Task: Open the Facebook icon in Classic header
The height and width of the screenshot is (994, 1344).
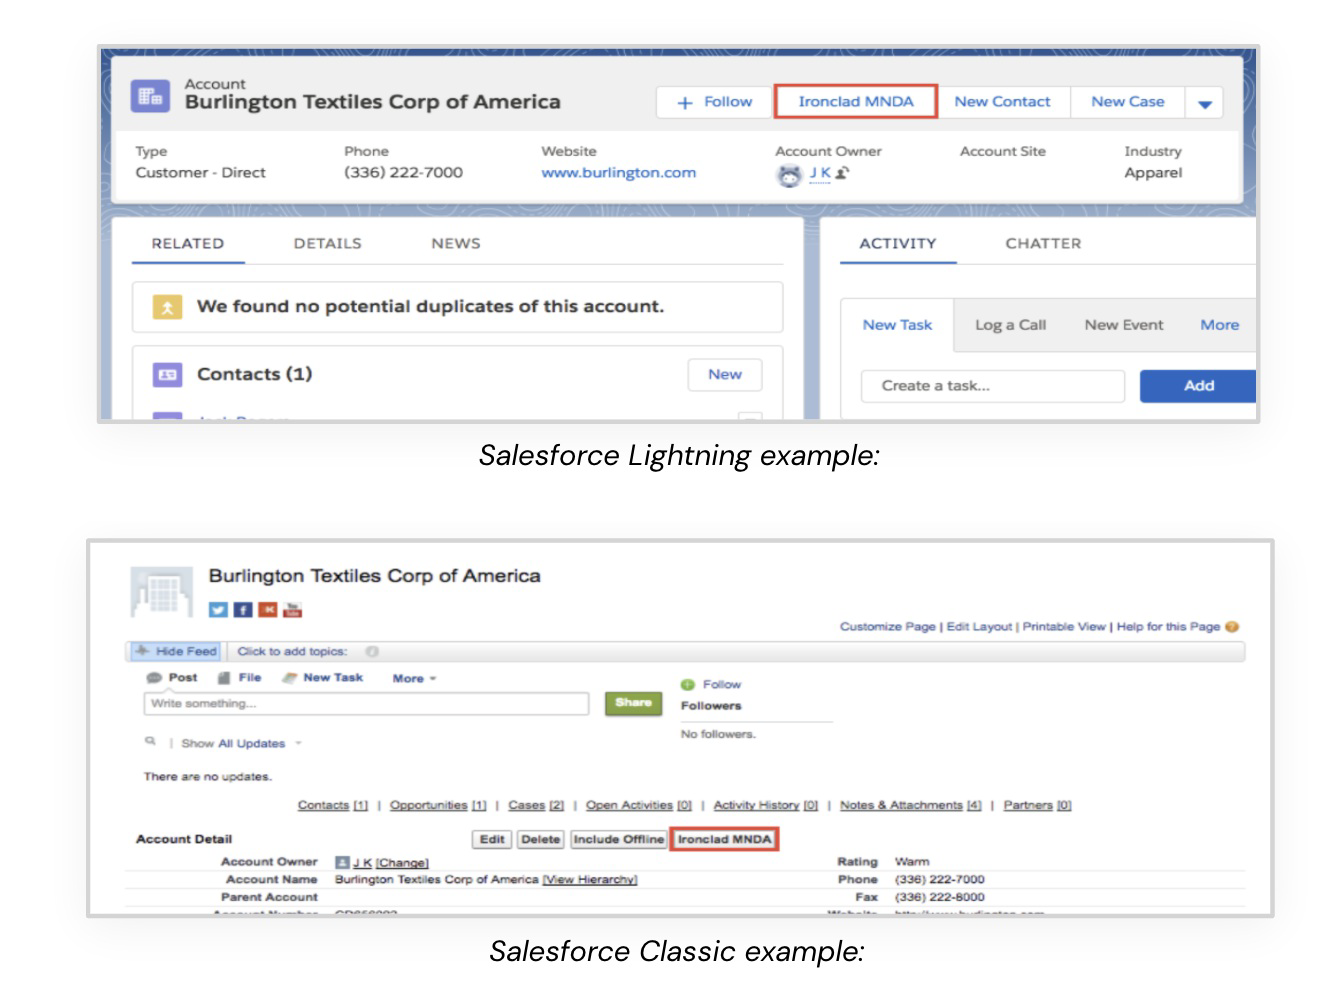Action: (x=243, y=609)
